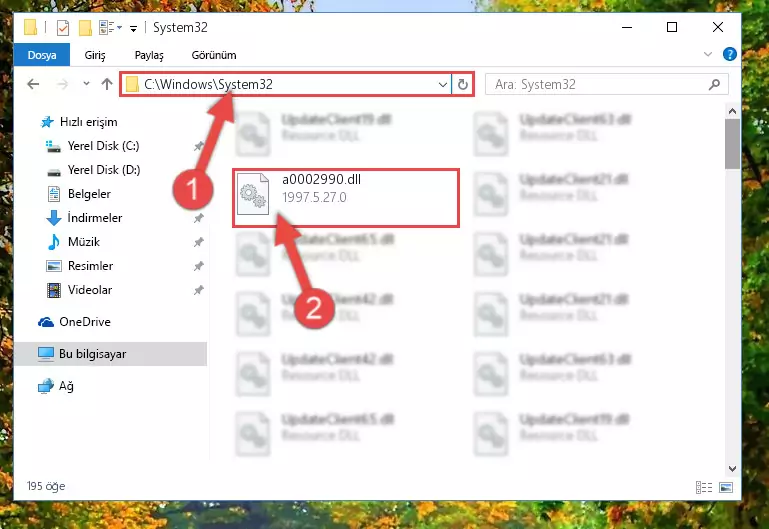Click the pin icon next to Videolar
This screenshot has width=769, height=529.
[x=199, y=290]
